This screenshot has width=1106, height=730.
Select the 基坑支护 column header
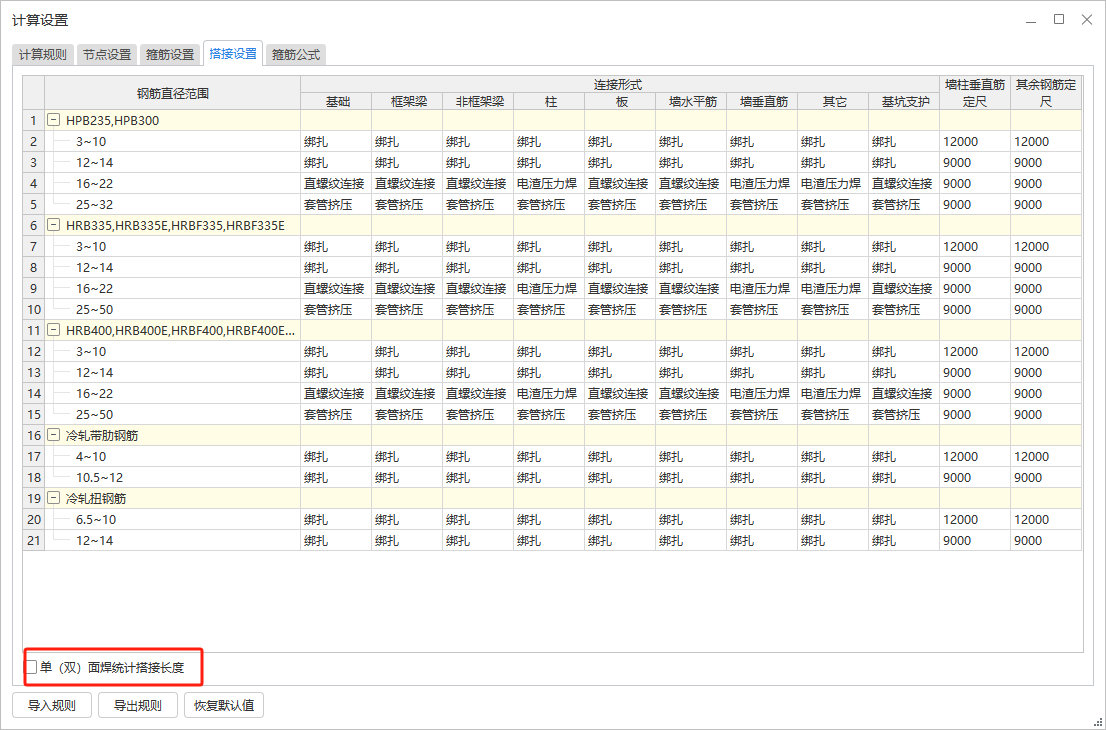pyautogui.click(x=904, y=102)
